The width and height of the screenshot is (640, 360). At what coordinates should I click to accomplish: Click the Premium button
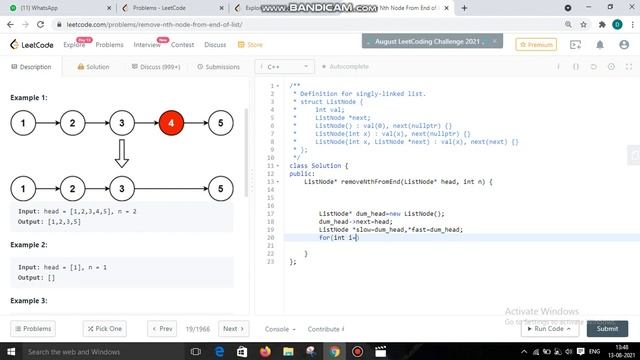tap(536, 44)
